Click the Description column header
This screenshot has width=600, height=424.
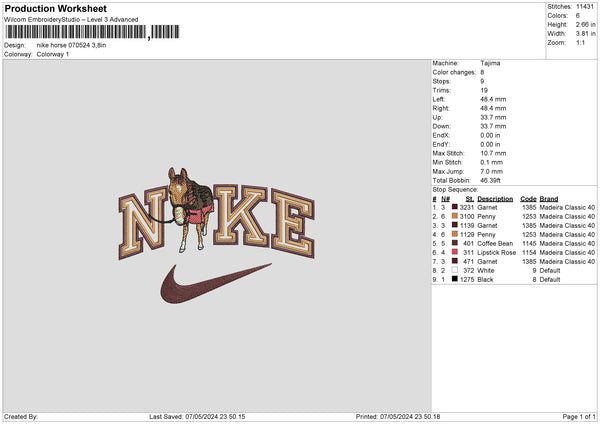[495, 199]
